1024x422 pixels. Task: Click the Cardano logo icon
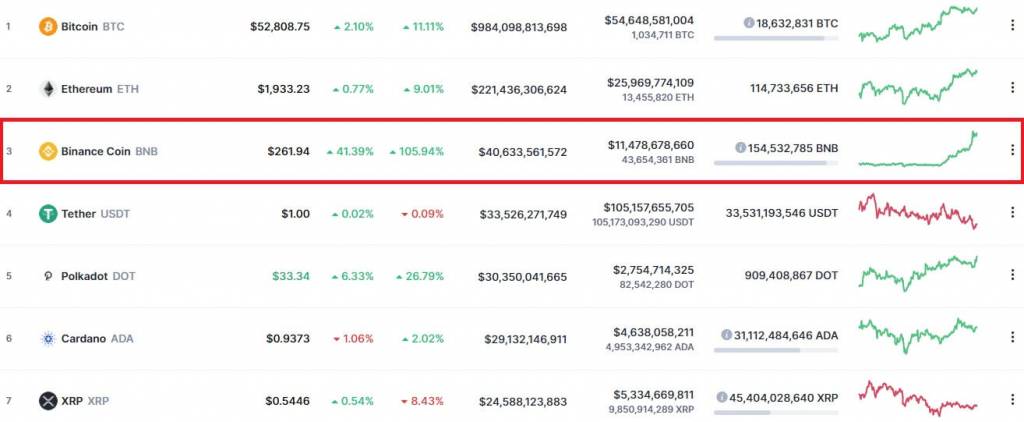[x=47, y=339]
